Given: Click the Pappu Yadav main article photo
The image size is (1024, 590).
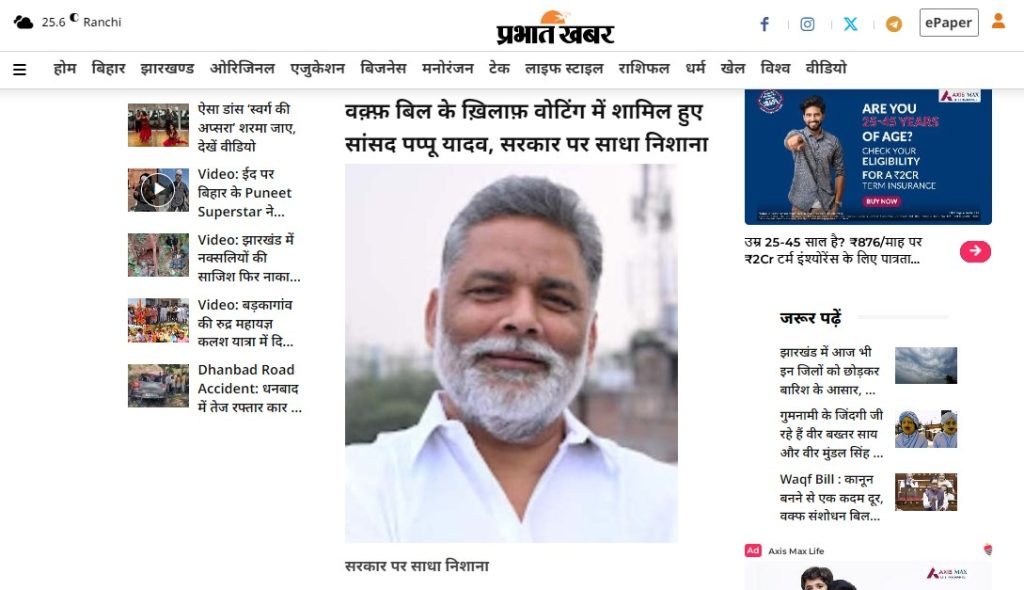Looking at the screenshot, I should 511,353.
